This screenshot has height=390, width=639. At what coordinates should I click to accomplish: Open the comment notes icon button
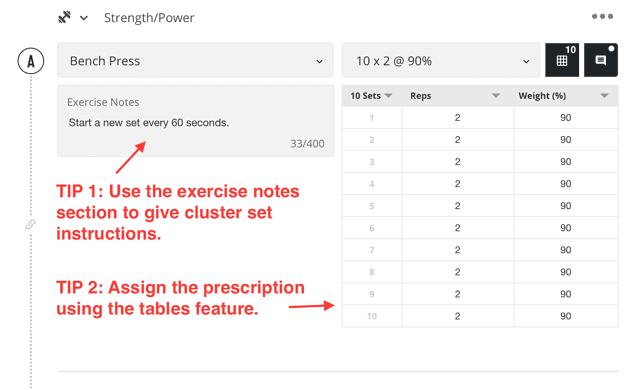[601, 60]
